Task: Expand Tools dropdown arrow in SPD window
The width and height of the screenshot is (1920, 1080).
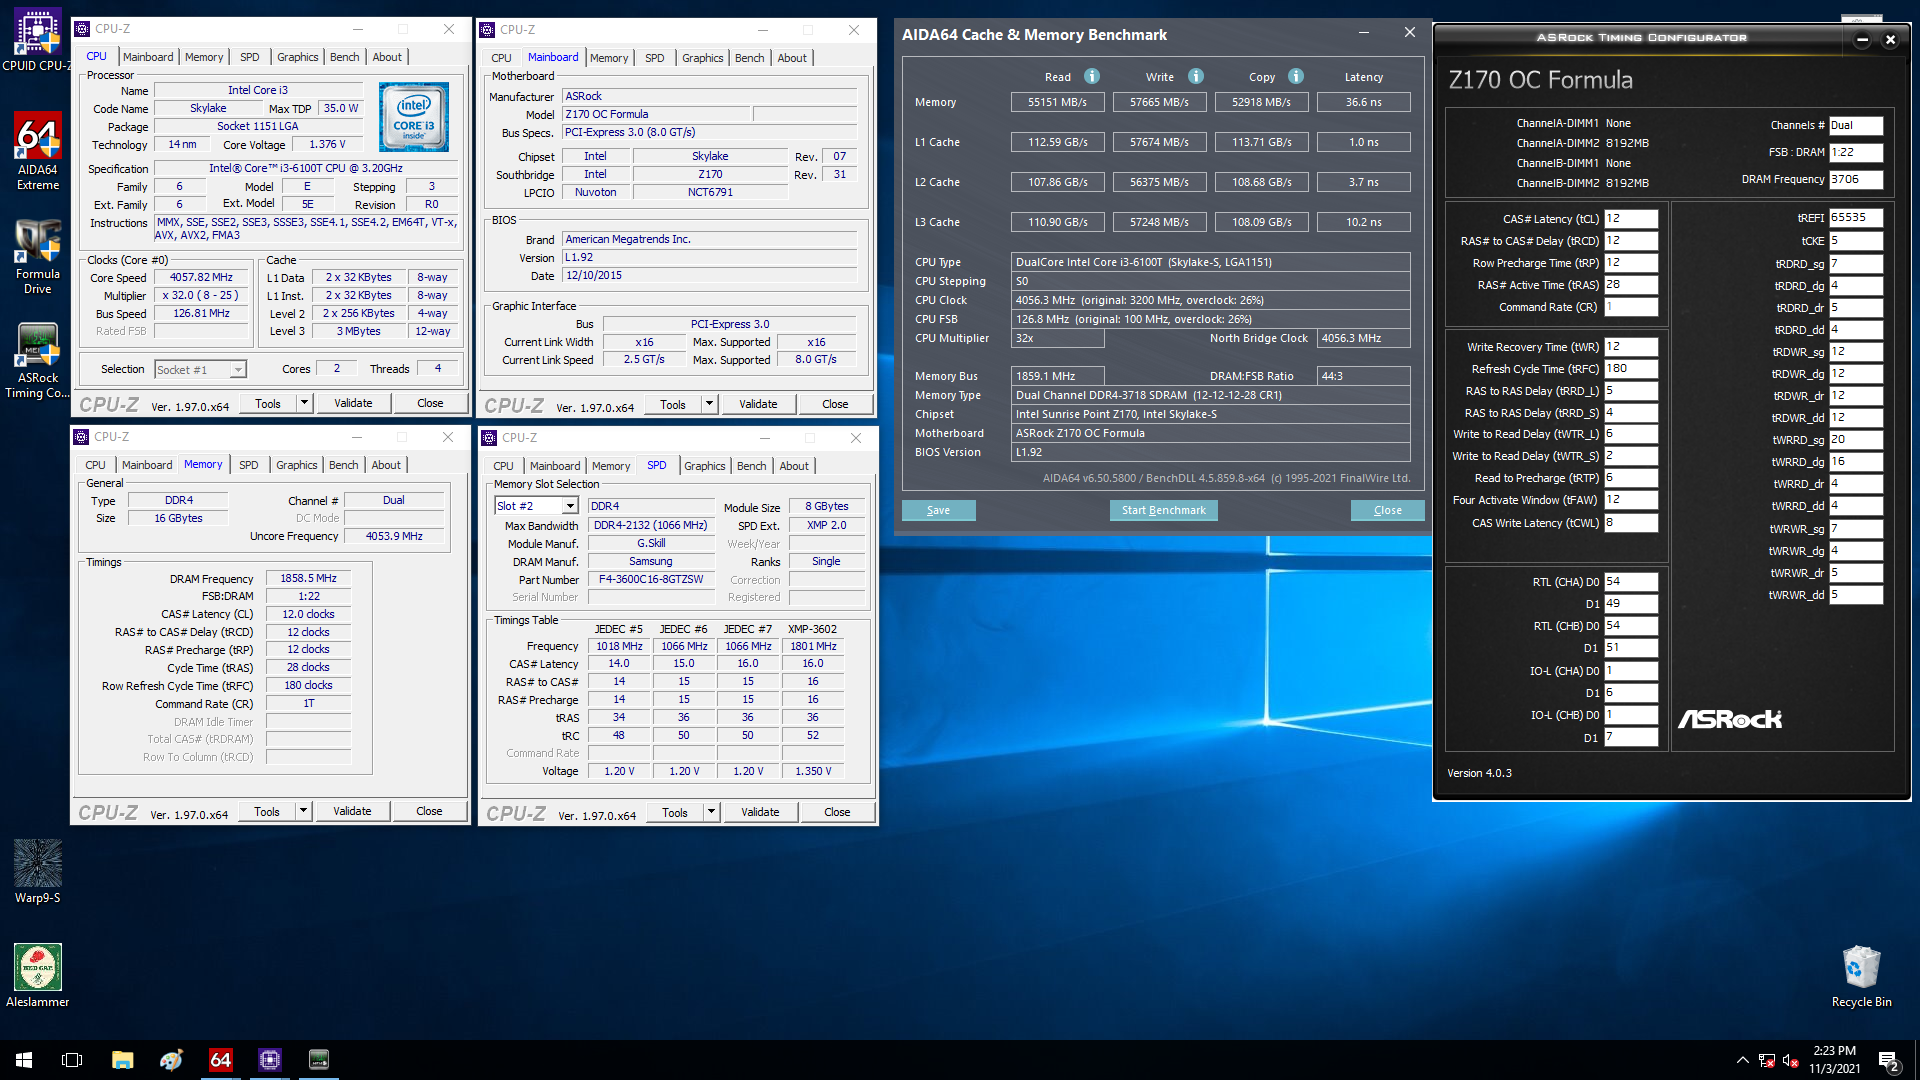Action: pos(711,812)
